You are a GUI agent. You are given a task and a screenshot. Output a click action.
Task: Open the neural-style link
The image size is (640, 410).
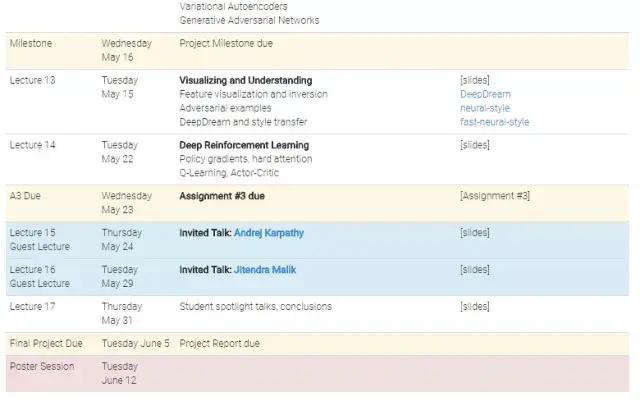(486, 108)
